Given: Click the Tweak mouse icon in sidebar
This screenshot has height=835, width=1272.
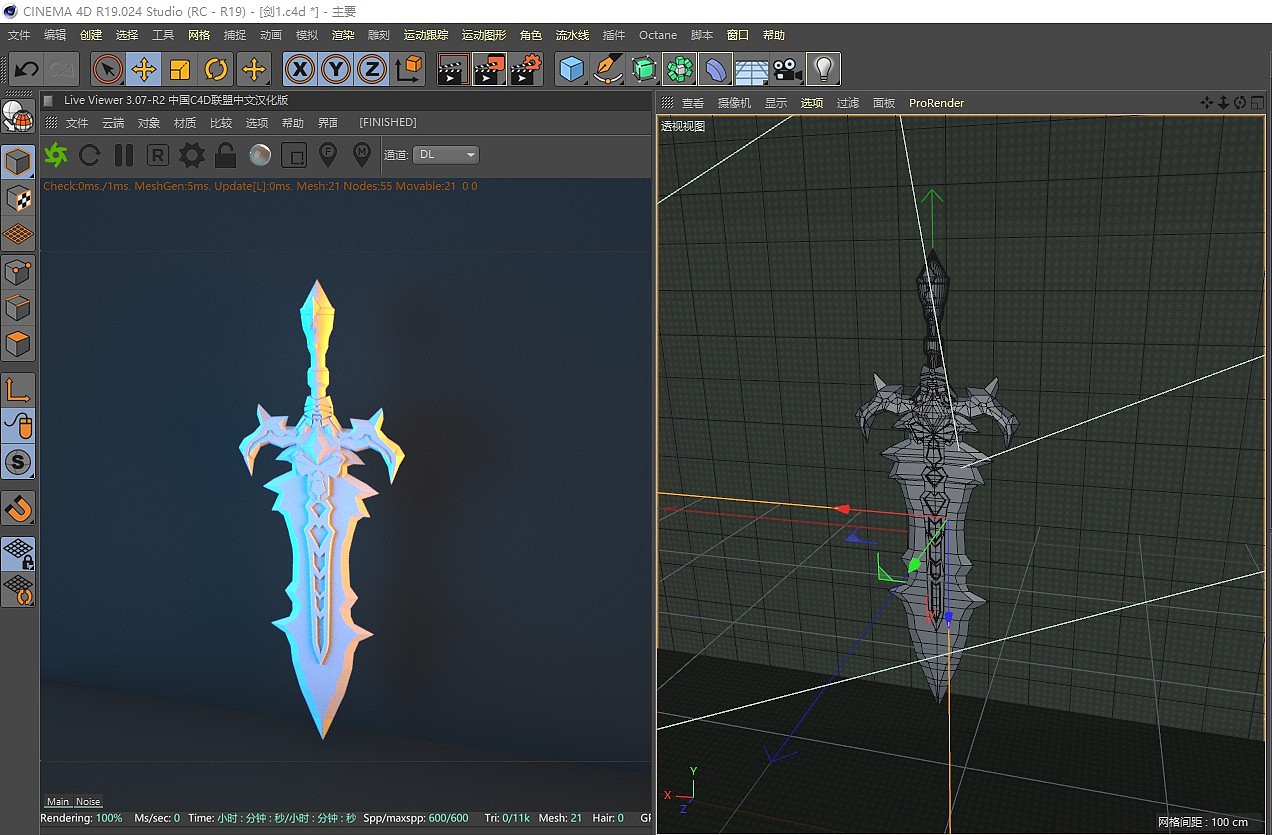Looking at the screenshot, I should pyautogui.click(x=19, y=425).
